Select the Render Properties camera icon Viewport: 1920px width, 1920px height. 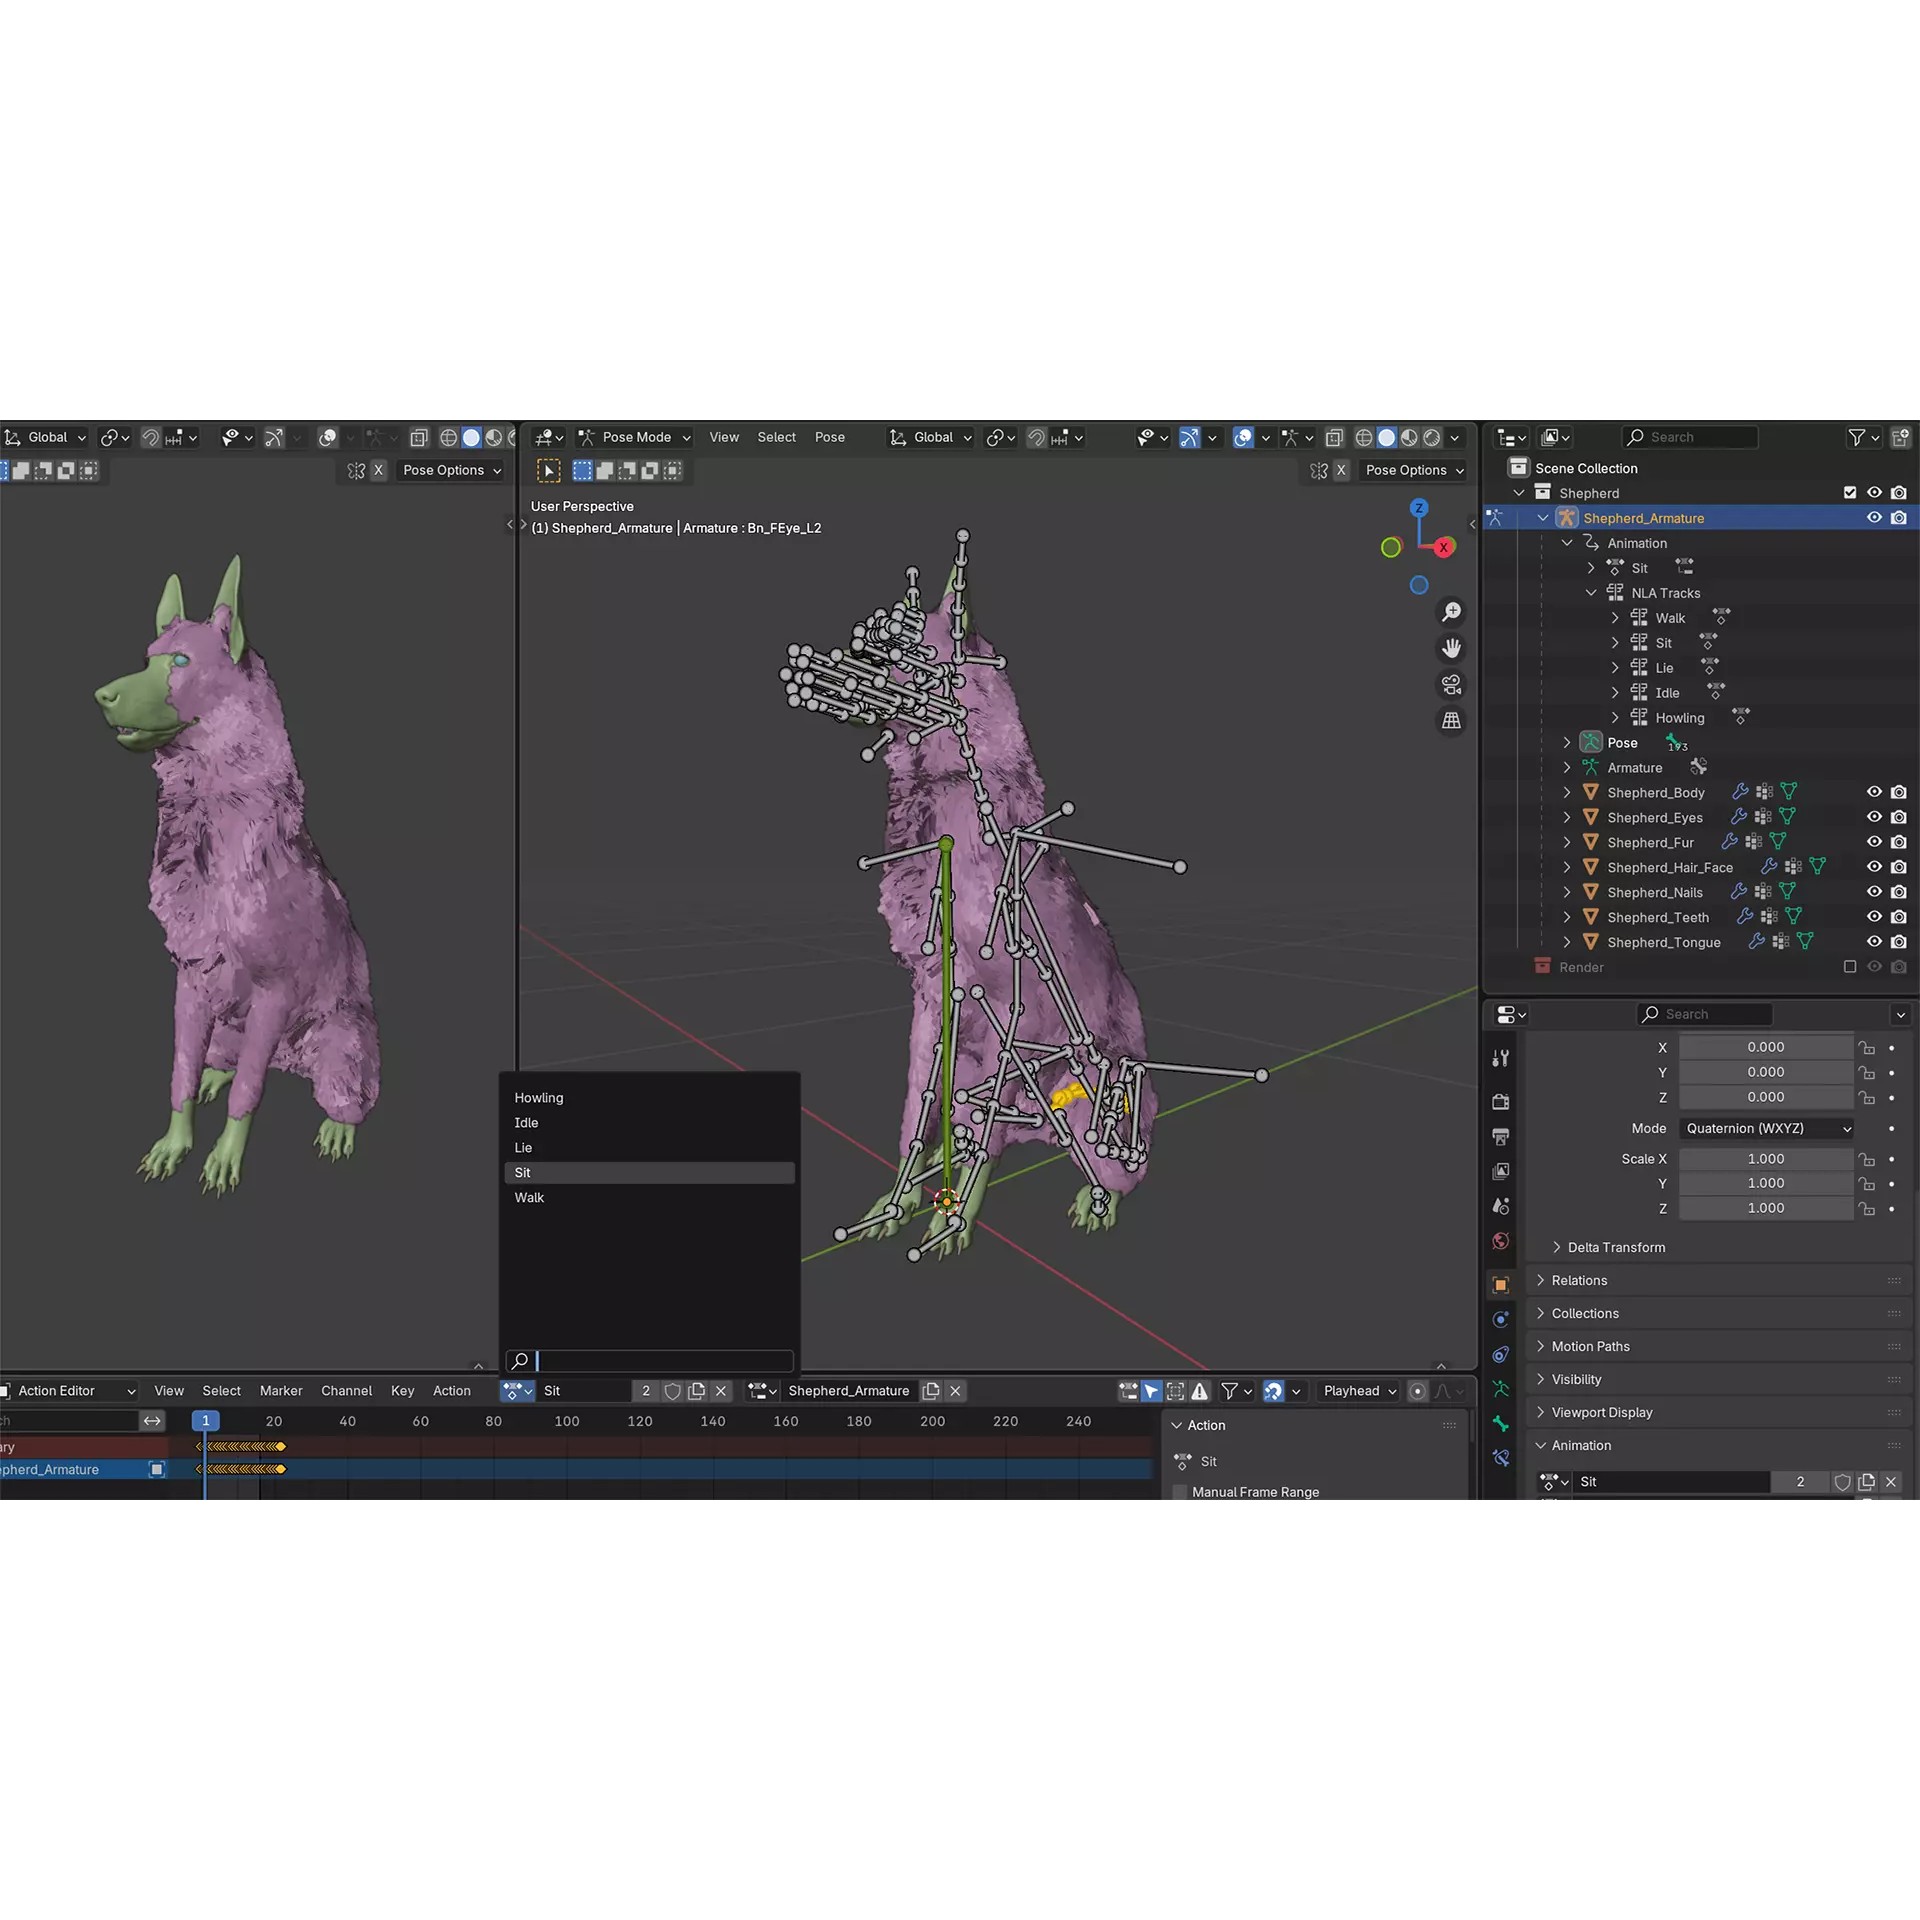click(x=1500, y=1101)
